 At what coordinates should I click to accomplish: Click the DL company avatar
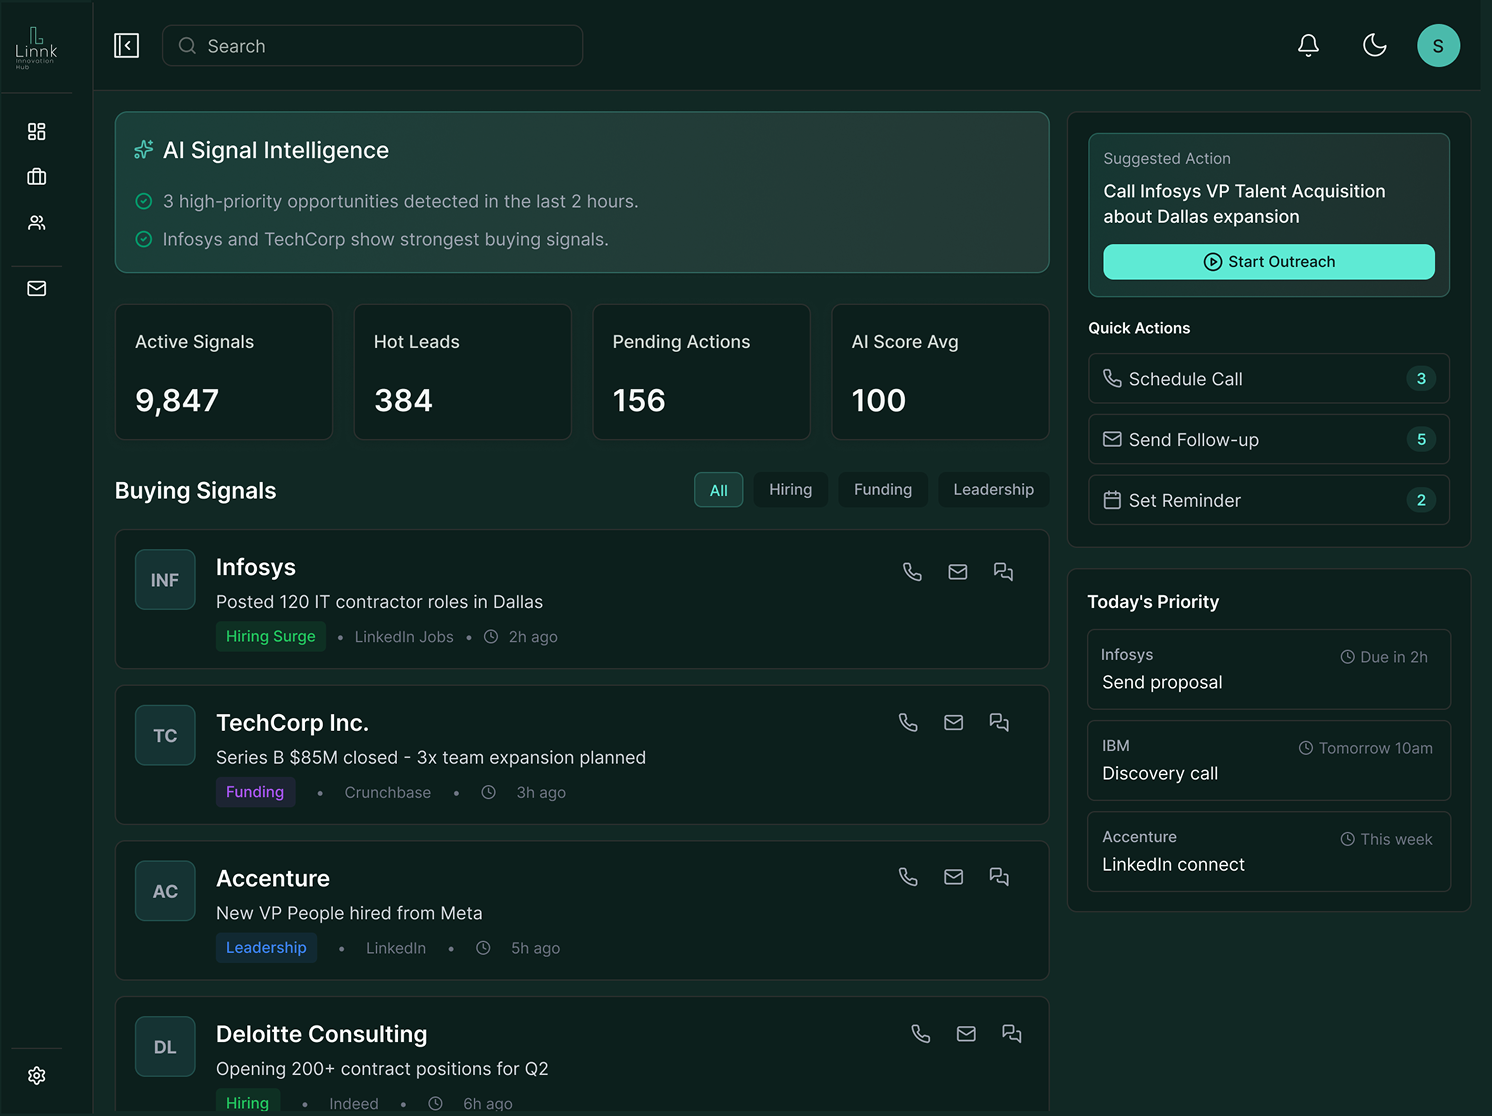click(165, 1047)
